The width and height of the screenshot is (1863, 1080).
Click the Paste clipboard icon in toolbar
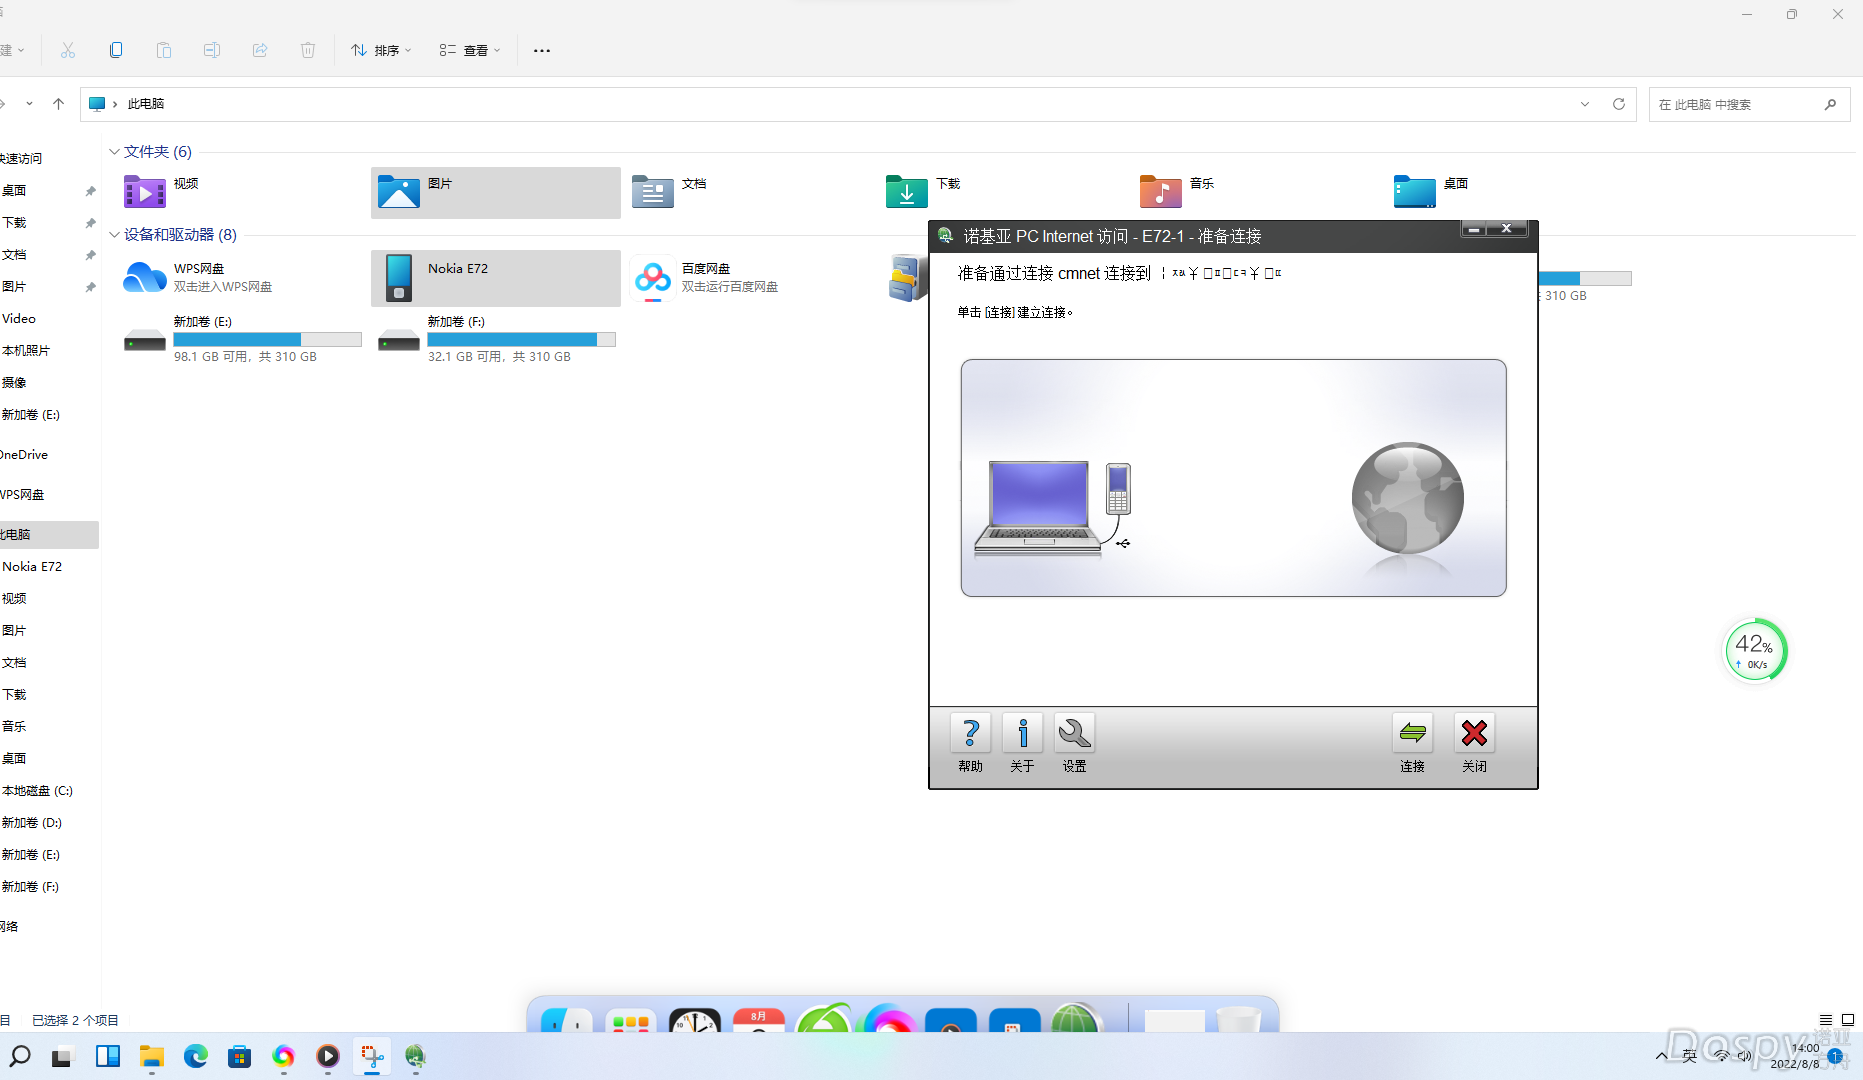pyautogui.click(x=164, y=50)
